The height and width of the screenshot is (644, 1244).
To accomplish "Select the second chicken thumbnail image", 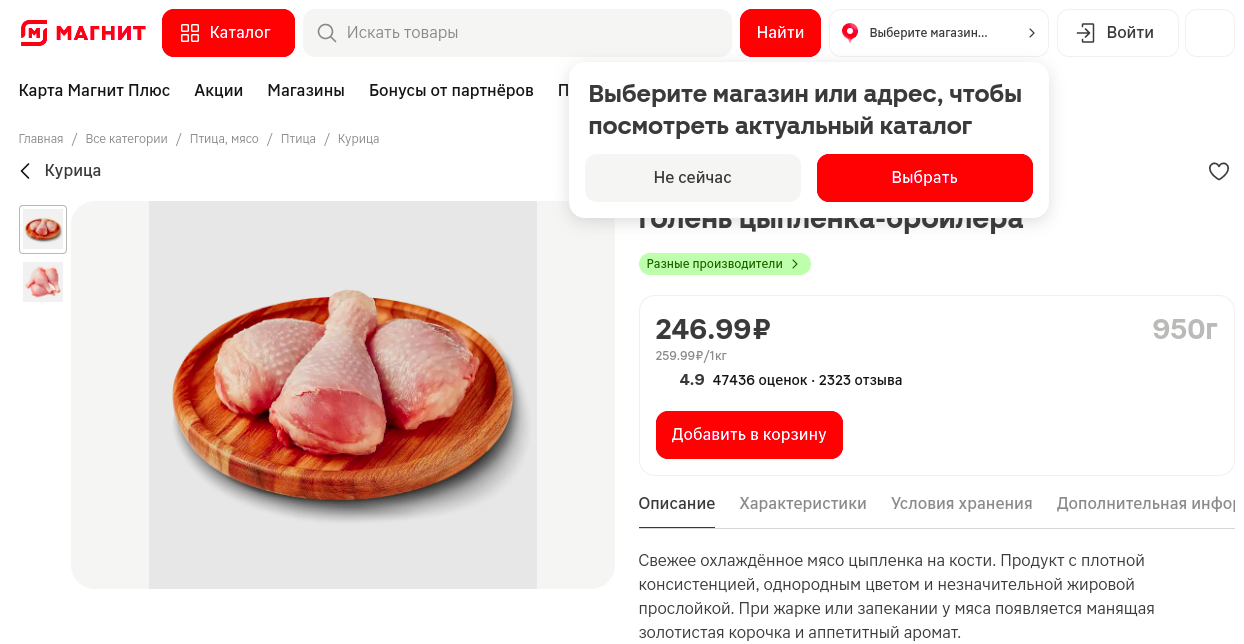I will [x=43, y=282].
